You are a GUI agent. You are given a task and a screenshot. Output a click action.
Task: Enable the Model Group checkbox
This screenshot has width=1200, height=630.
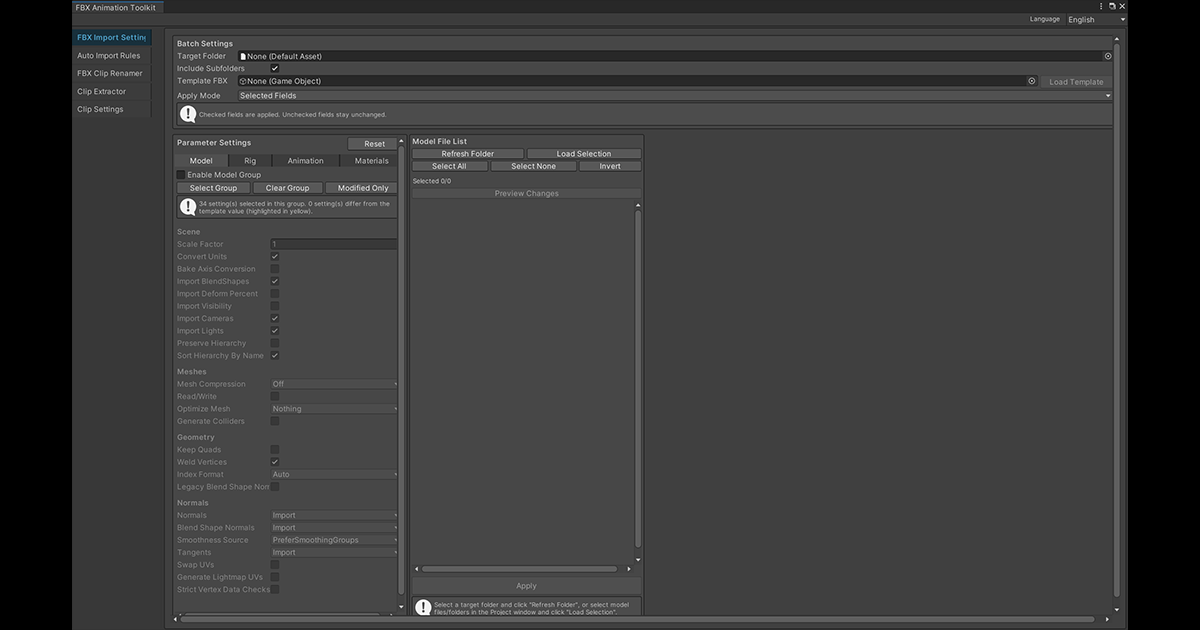(x=181, y=175)
